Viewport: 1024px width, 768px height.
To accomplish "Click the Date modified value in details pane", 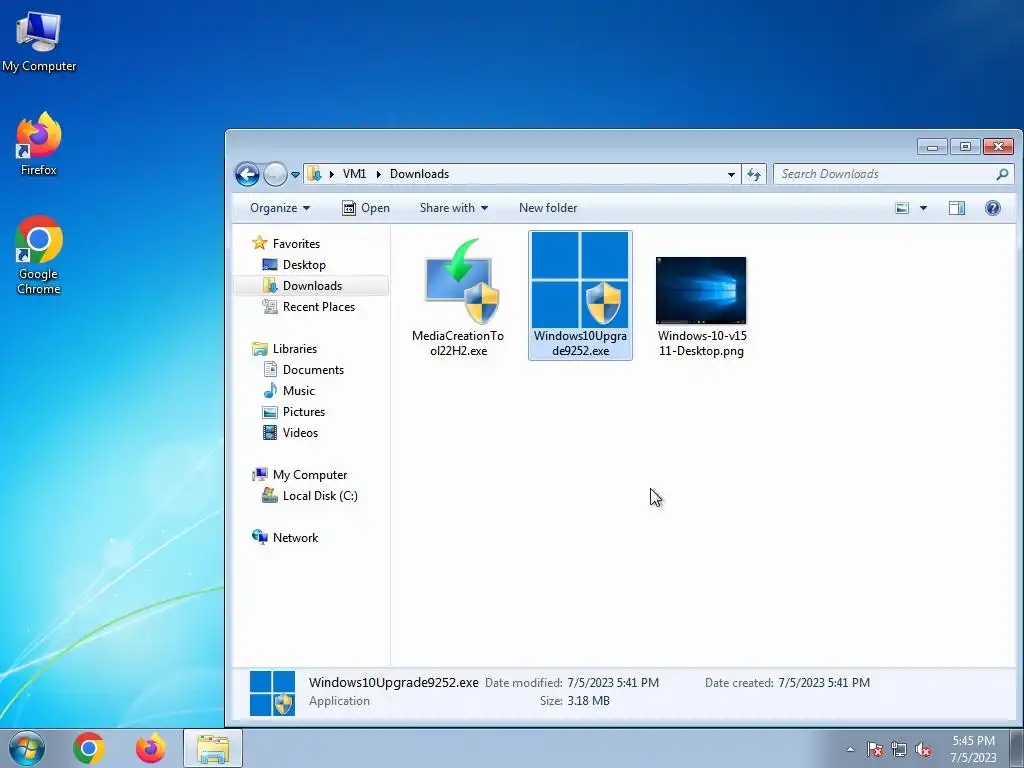I will click(x=613, y=682).
